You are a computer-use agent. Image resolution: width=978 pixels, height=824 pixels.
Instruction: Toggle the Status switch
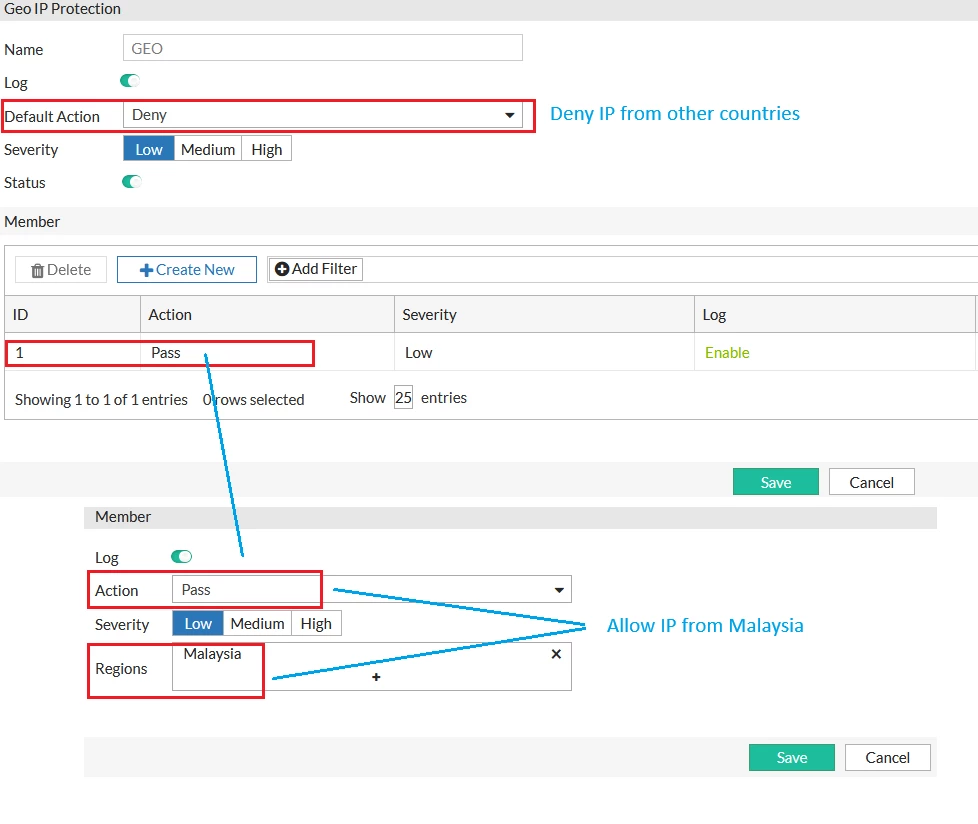click(x=132, y=182)
